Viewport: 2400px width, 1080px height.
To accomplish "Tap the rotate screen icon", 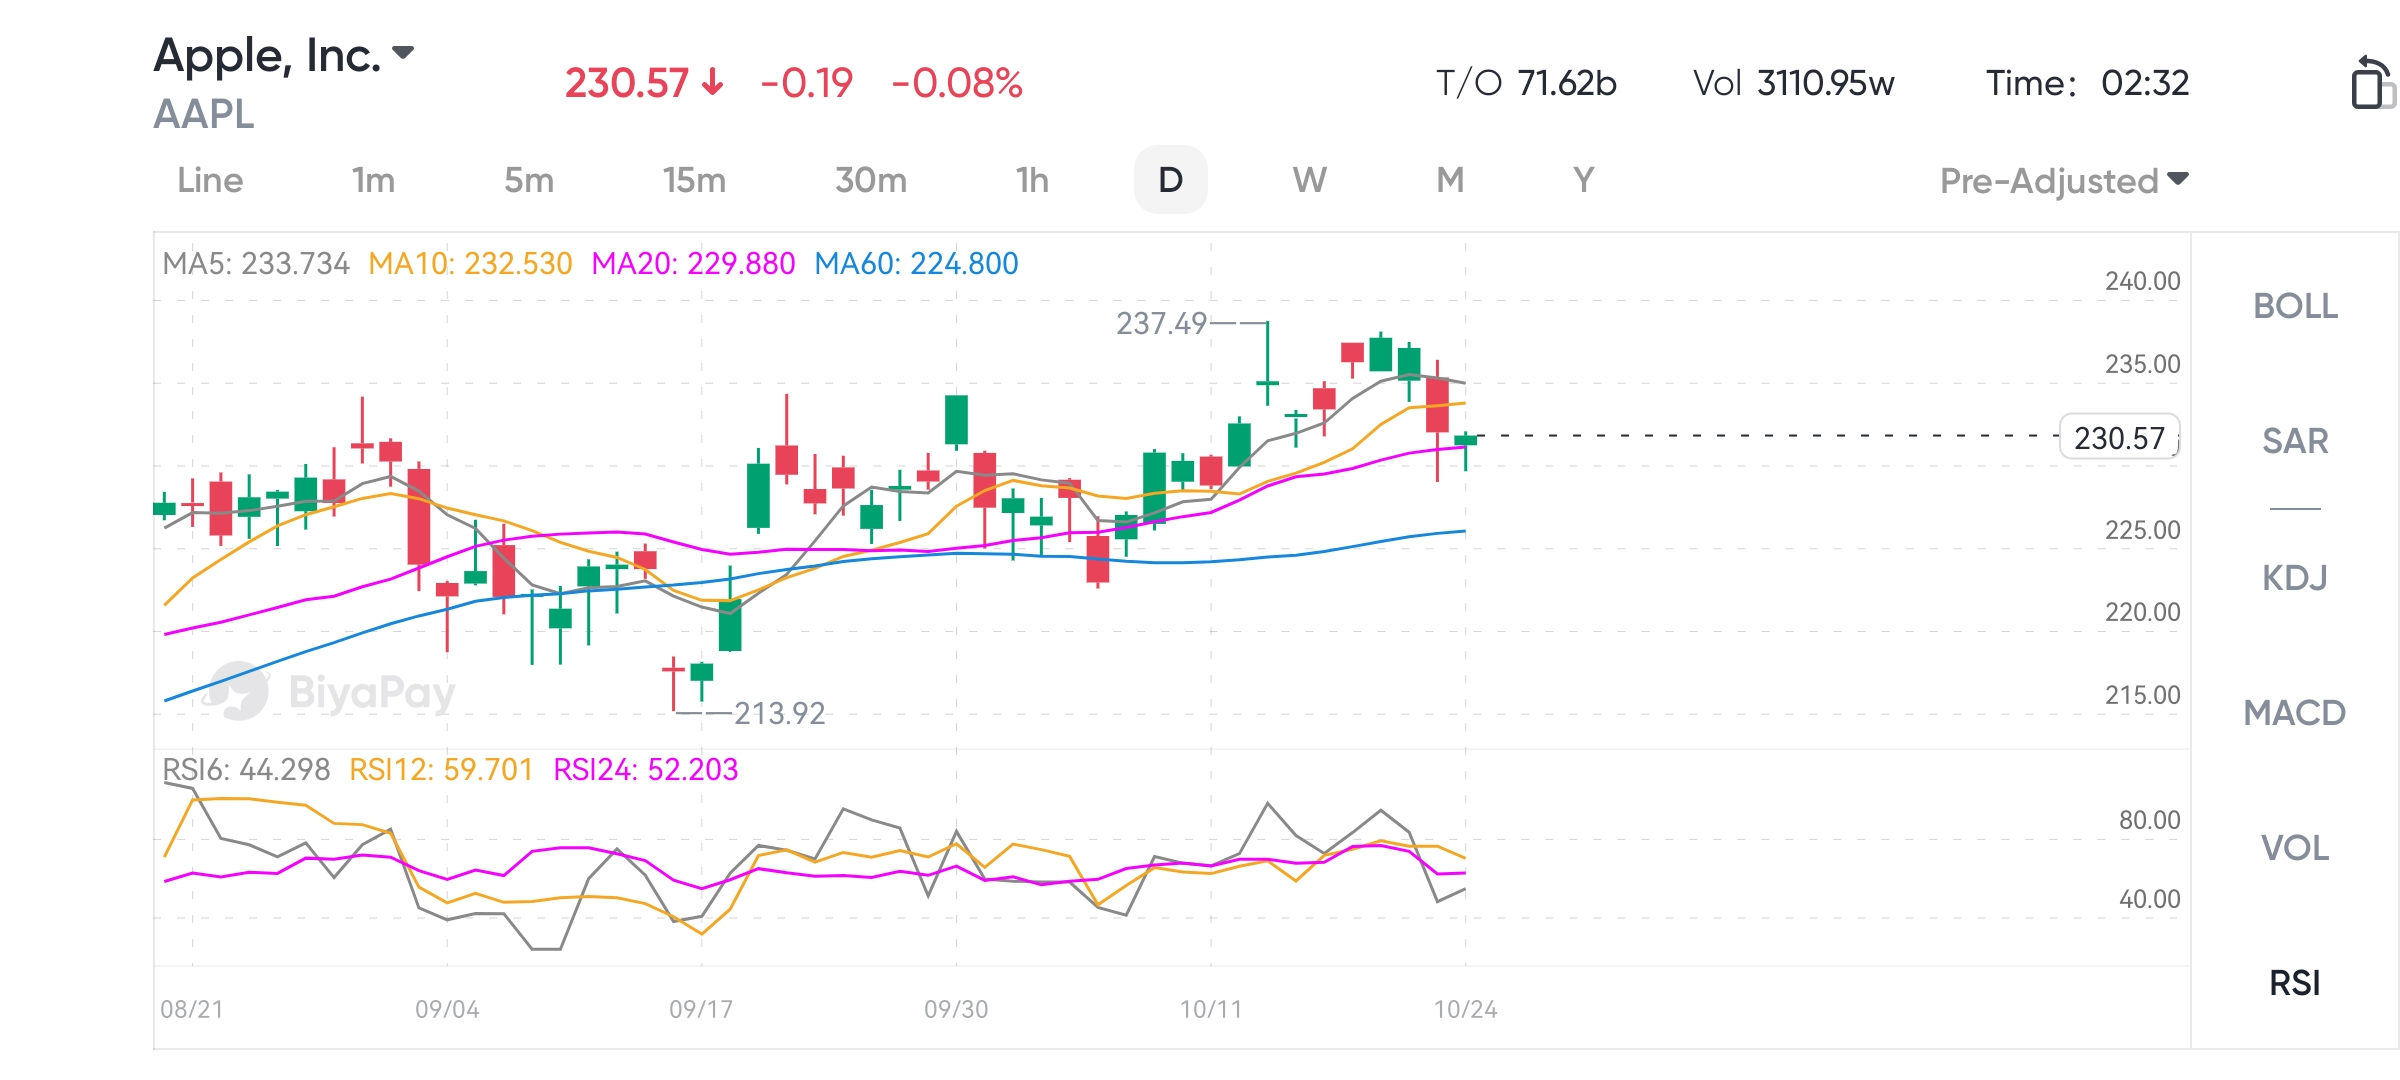I will [x=2372, y=82].
